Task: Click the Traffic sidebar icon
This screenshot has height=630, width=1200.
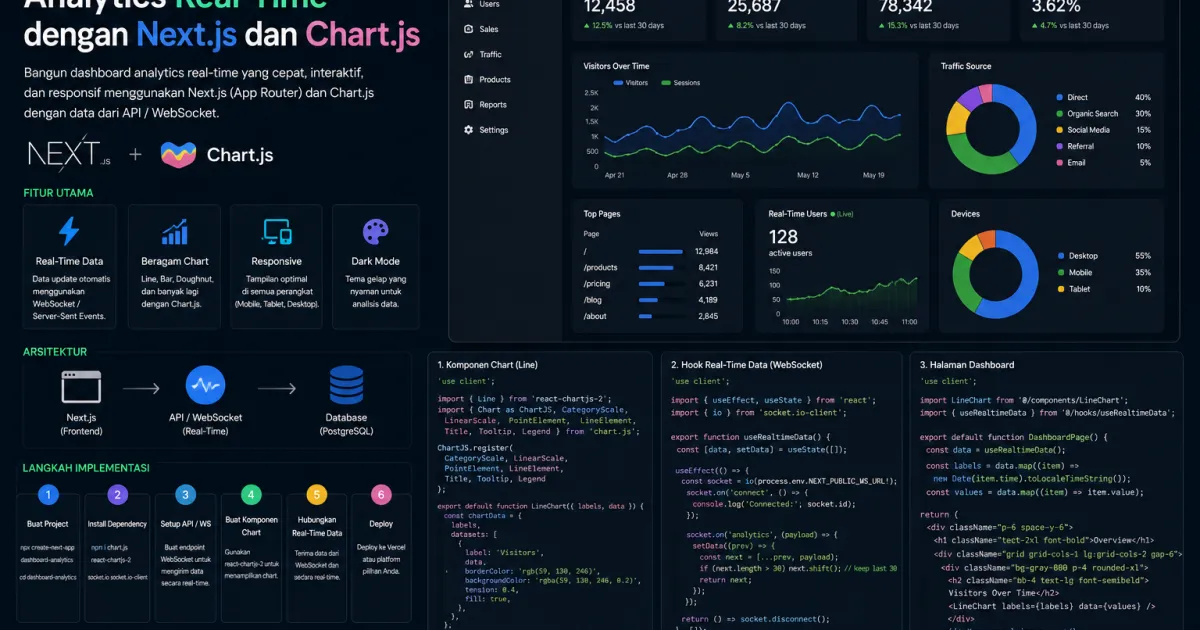Action: pos(468,54)
